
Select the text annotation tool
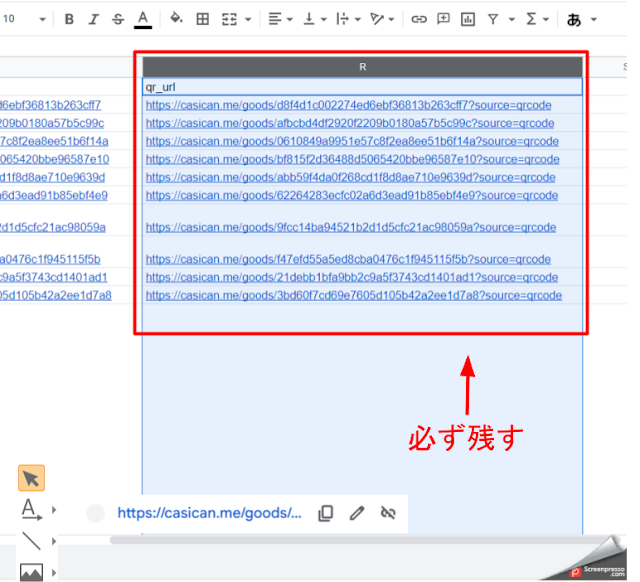click(31, 509)
